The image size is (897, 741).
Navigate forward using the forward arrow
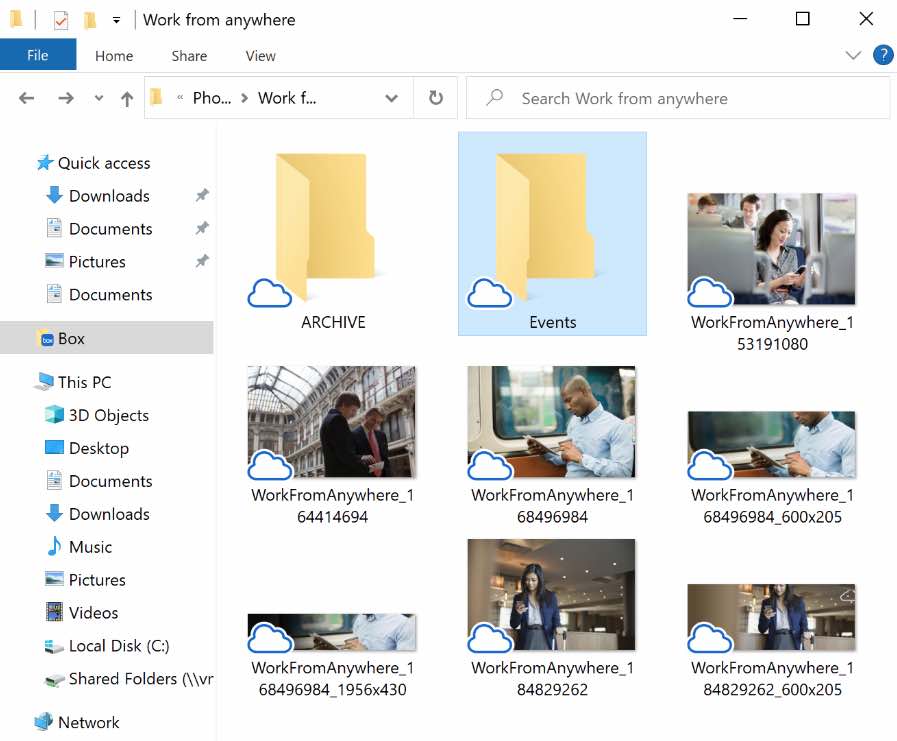click(62, 97)
